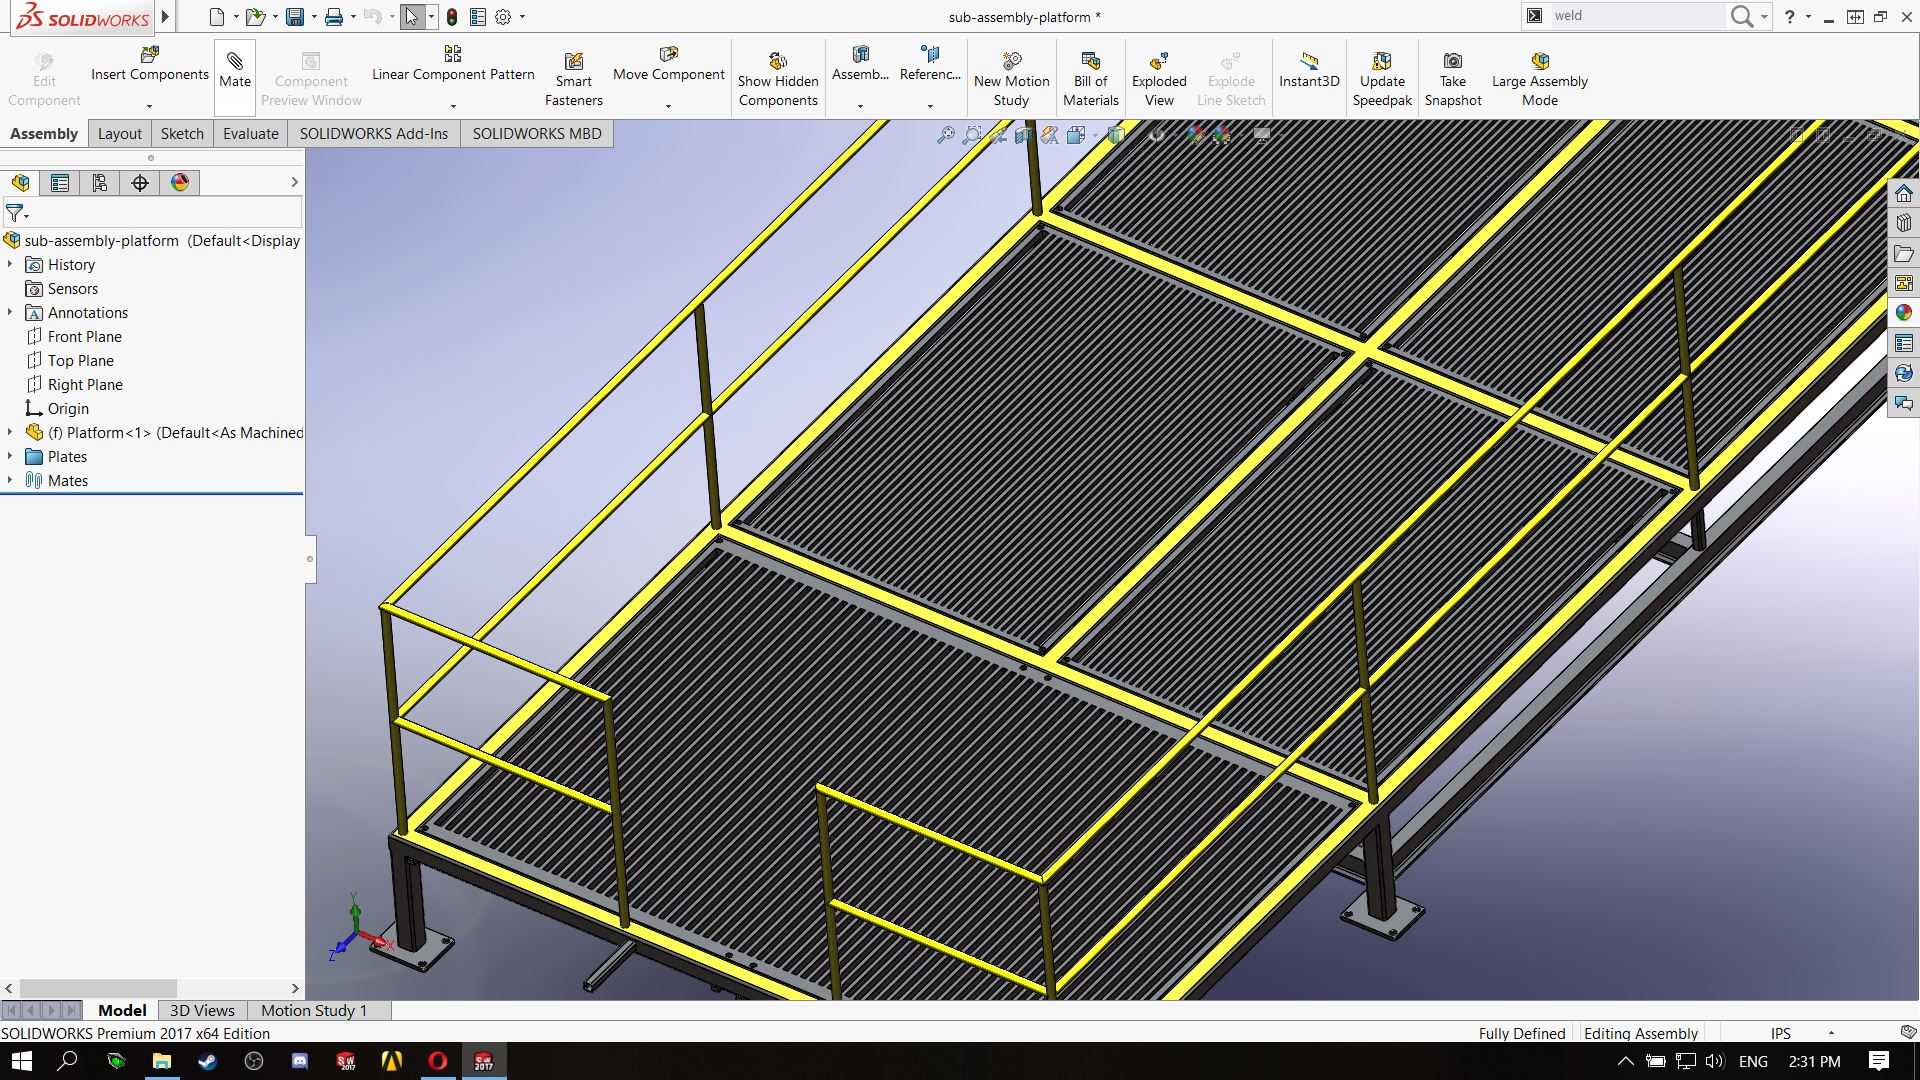Toggle Large Assembly Mode

coord(1539,62)
